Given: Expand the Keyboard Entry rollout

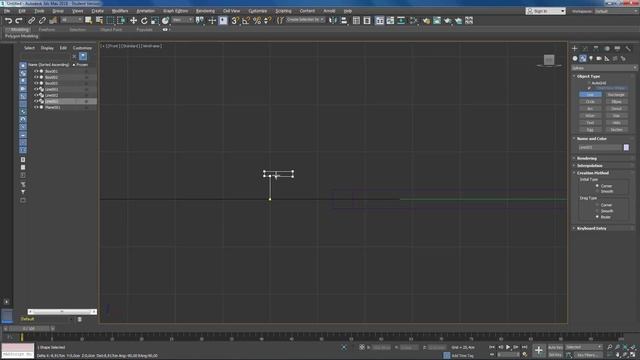Looking at the screenshot, I should click(x=591, y=229).
